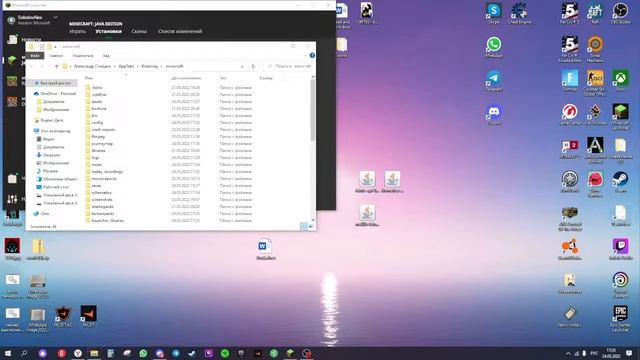Screen dimensions: 640x360
Task: Click the help icon in File Explorer
Action: tap(312, 56)
